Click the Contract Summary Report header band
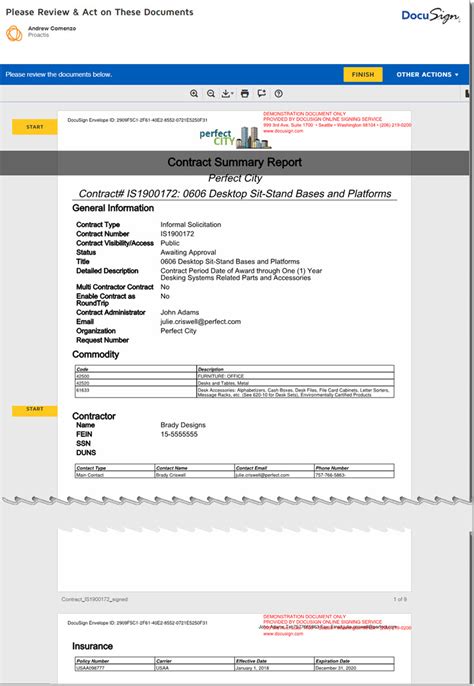The image size is (474, 686). [235, 163]
